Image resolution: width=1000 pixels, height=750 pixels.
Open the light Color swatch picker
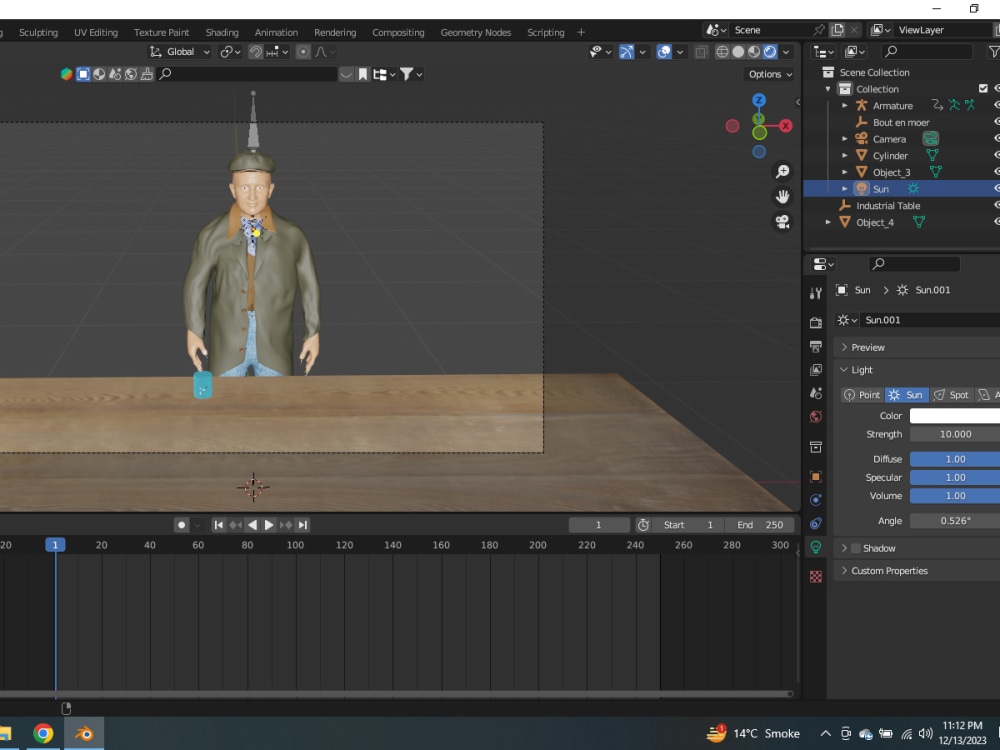[x=955, y=415]
